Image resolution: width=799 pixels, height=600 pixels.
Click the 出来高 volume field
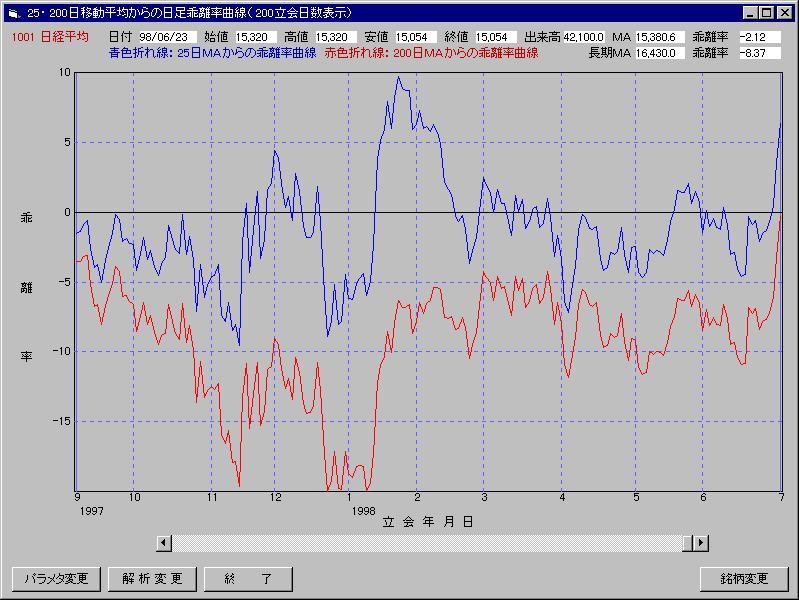(584, 37)
